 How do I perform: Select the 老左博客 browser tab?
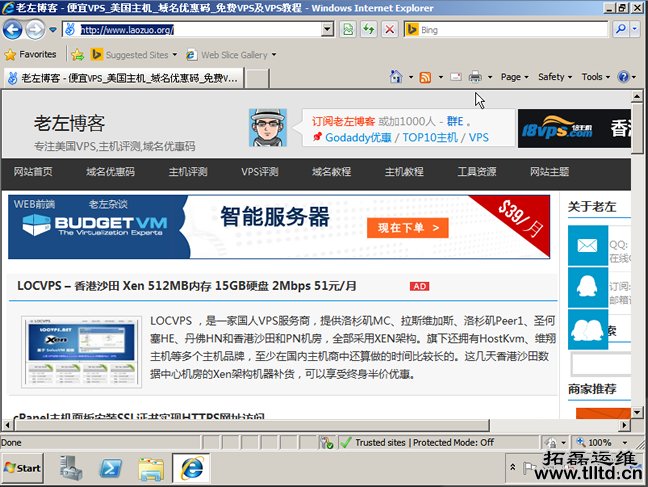[124, 78]
